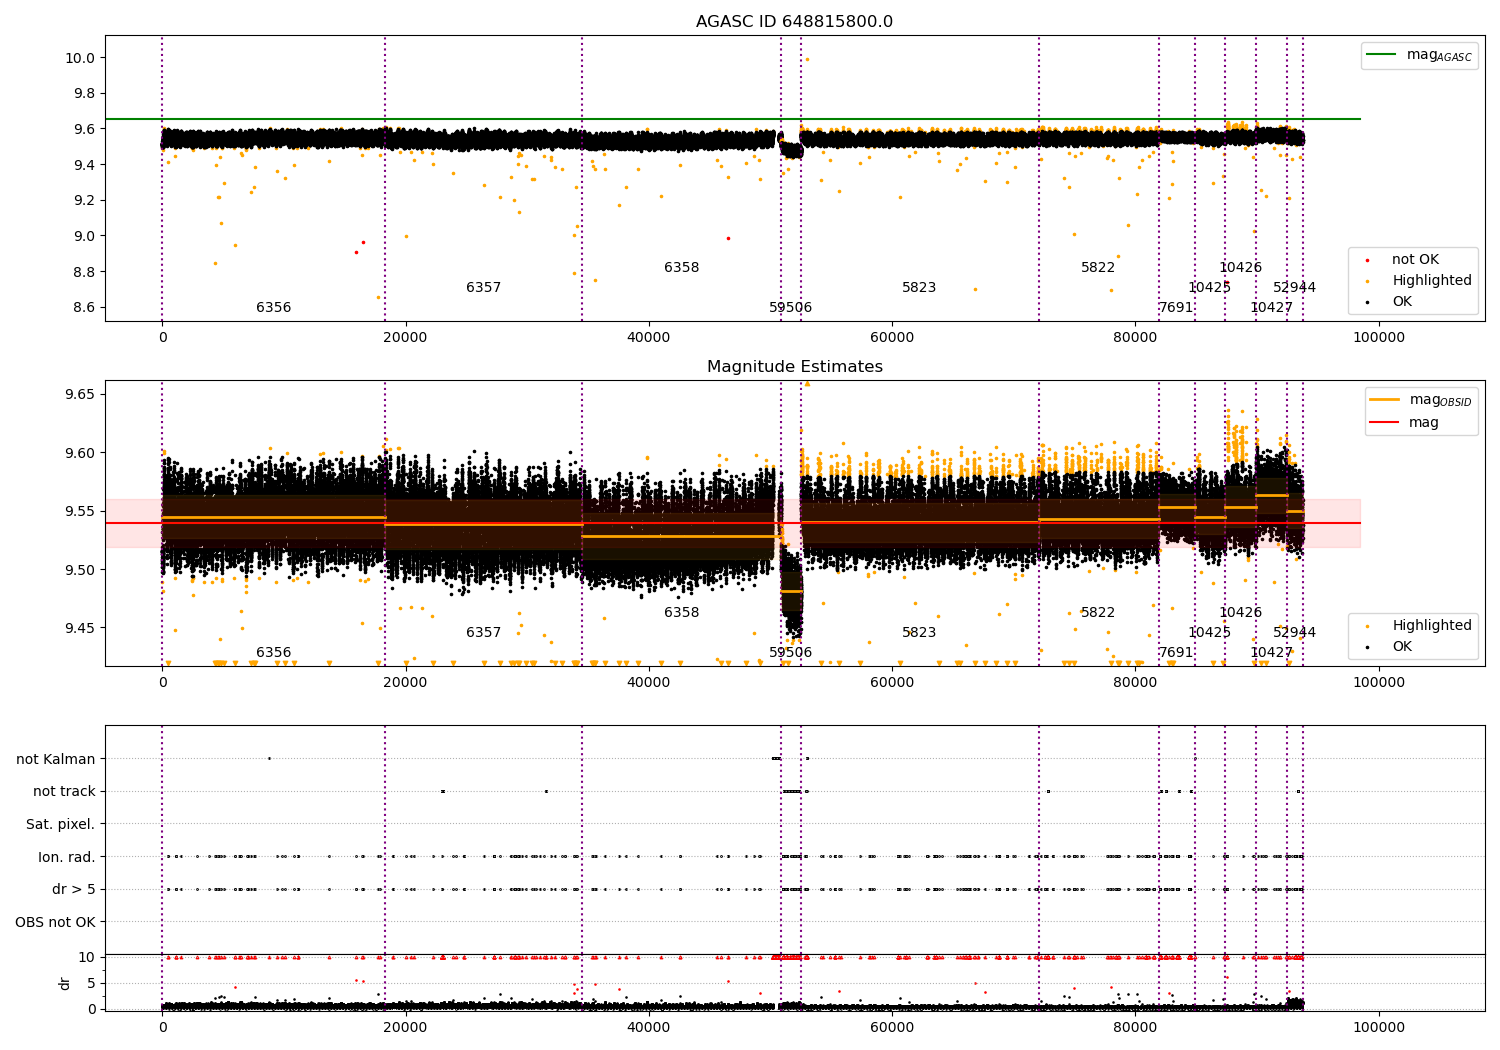Click label 5822 in Magnitude Estimates plot

1097,613
